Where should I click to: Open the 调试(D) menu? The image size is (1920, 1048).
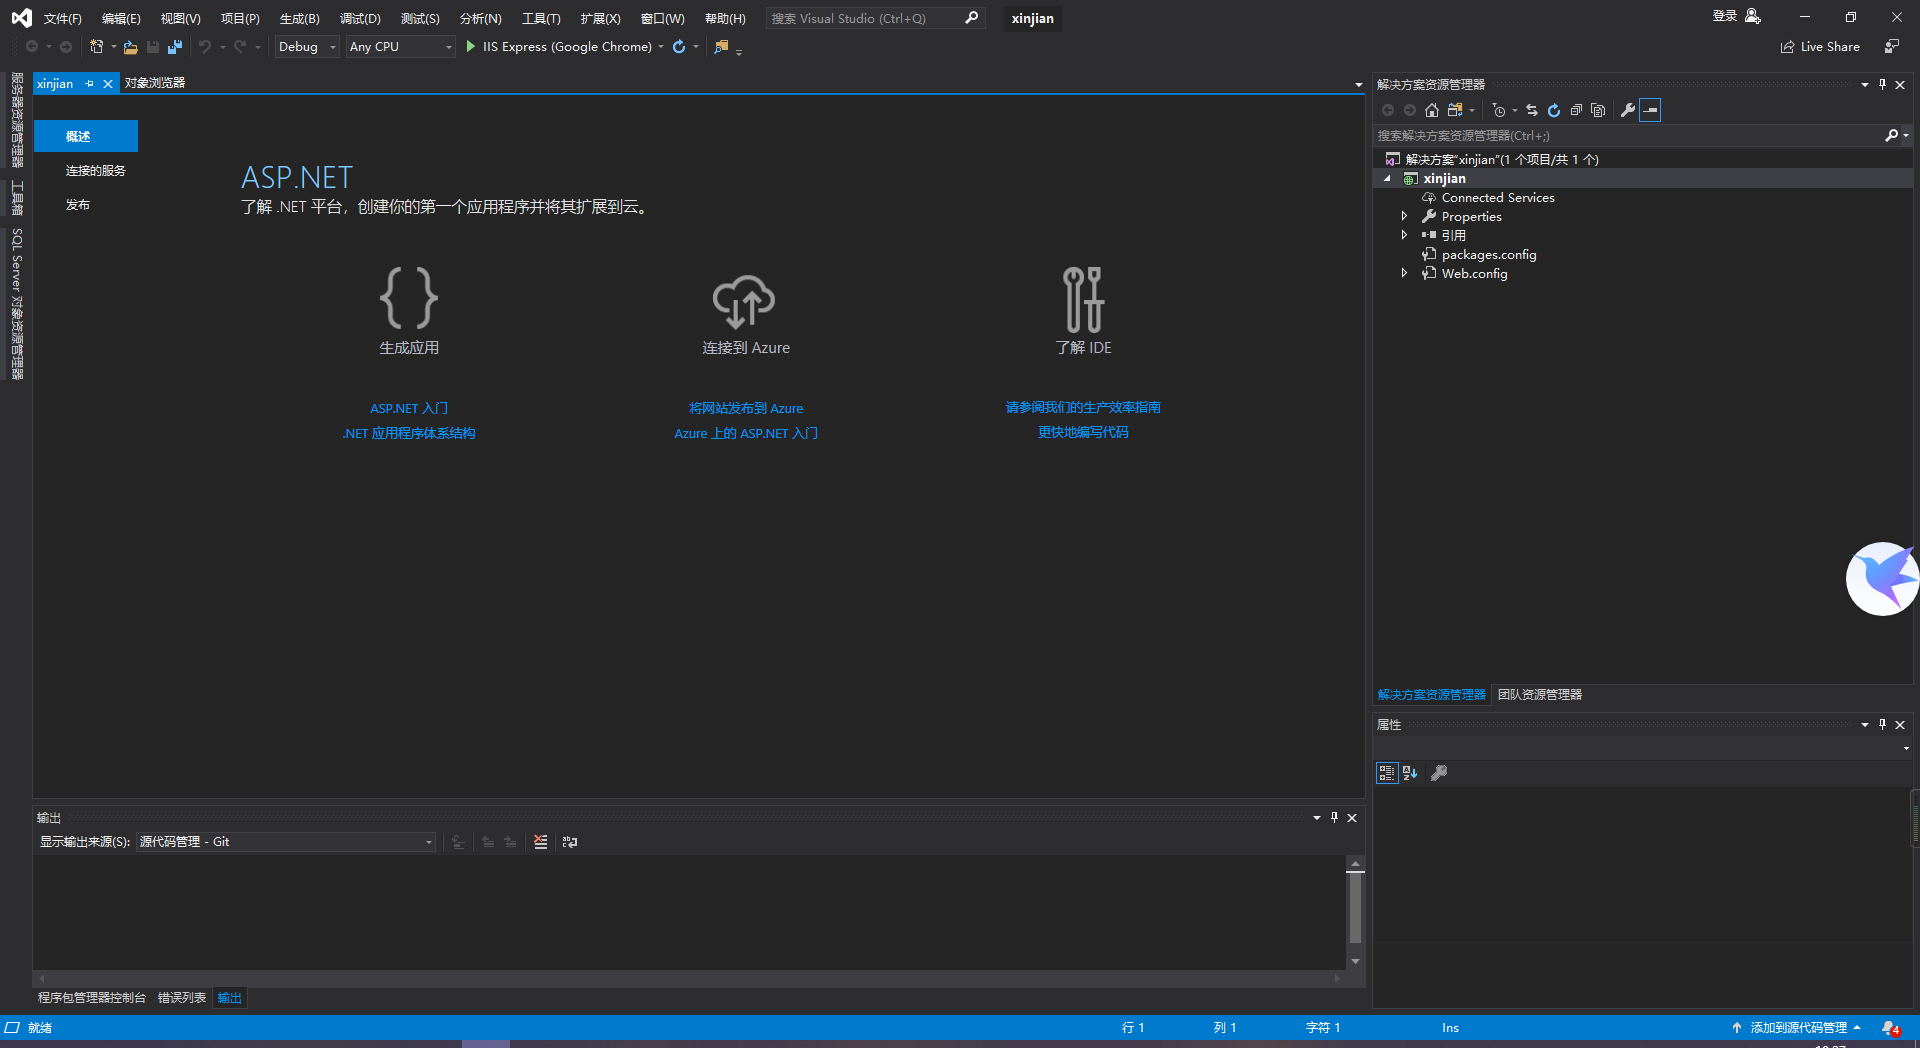point(360,18)
